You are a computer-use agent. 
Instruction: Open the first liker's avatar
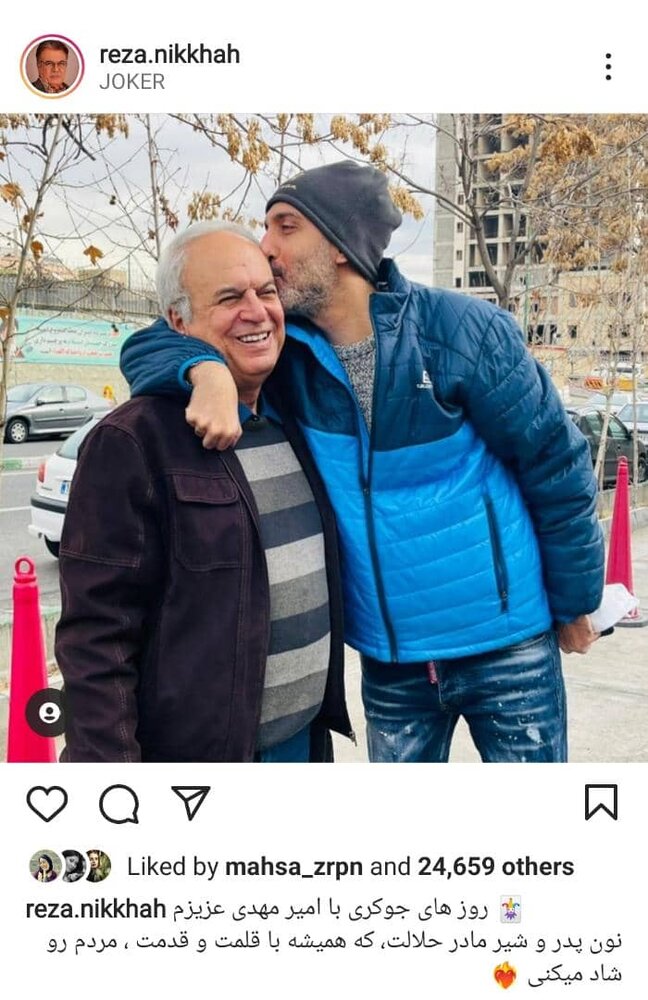pyautogui.click(x=45, y=866)
